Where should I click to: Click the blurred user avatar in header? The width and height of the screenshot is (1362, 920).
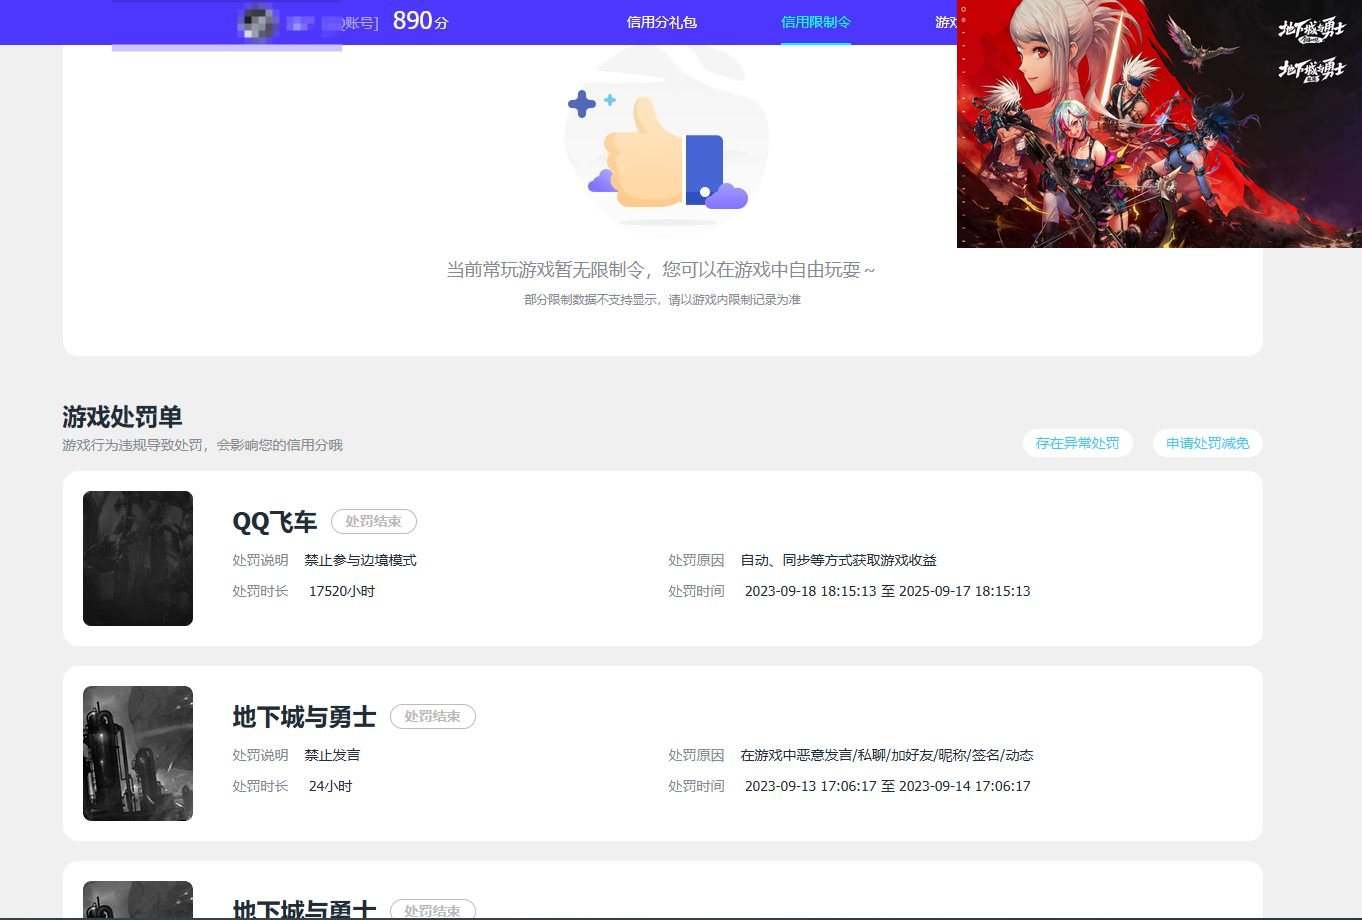click(259, 23)
